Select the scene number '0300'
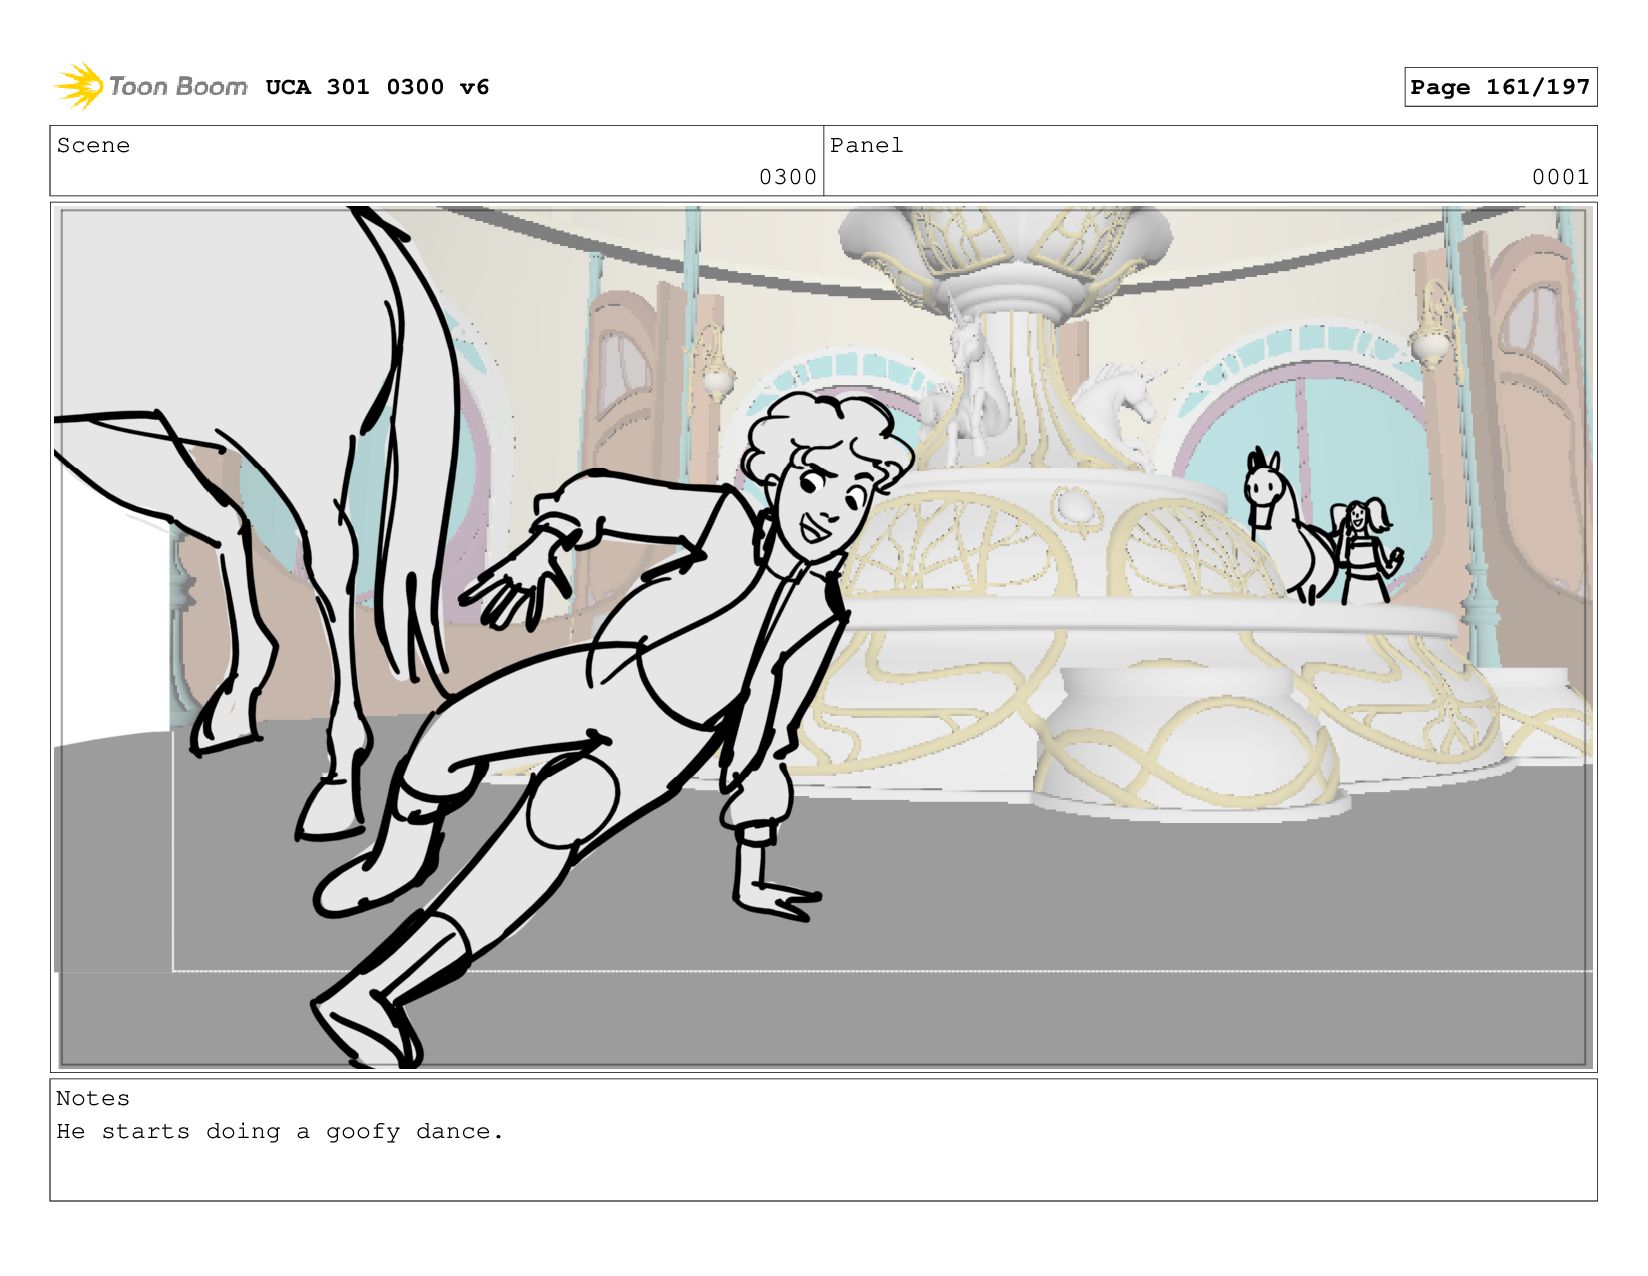The width and height of the screenshot is (1648, 1276). tap(788, 177)
